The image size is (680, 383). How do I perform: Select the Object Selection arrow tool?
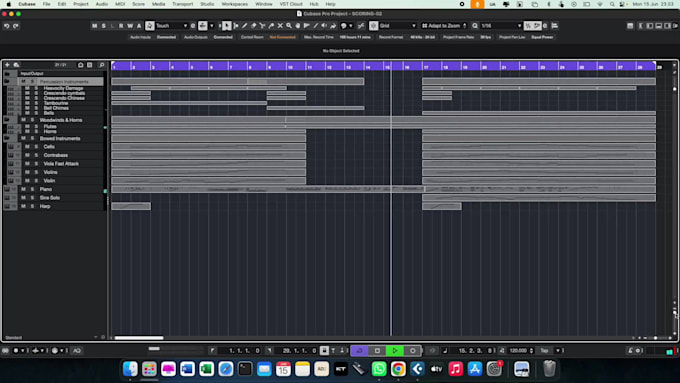226,26
